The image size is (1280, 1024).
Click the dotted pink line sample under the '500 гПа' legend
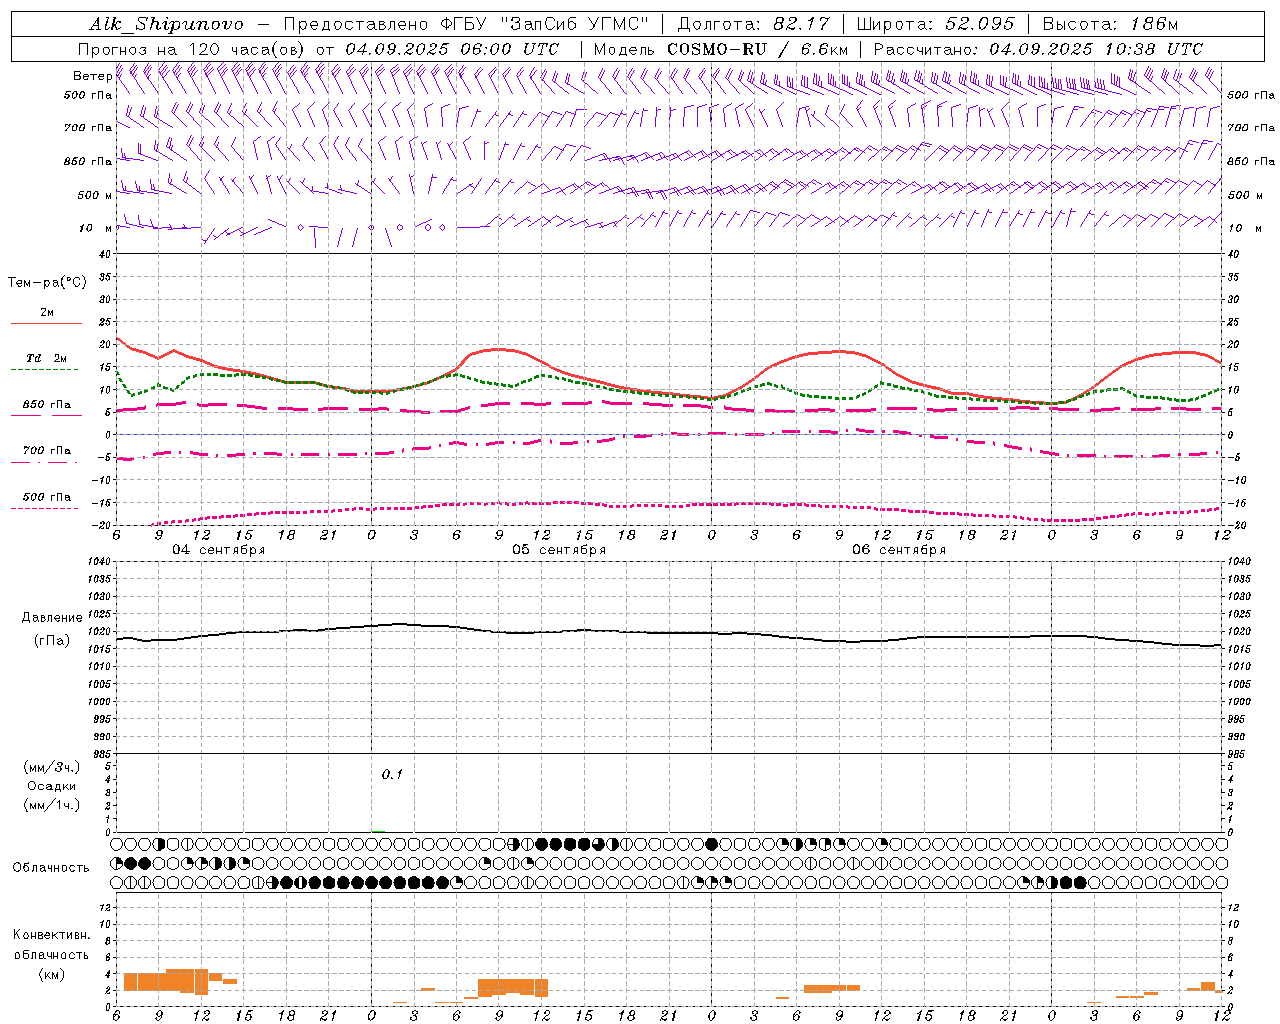point(44,508)
